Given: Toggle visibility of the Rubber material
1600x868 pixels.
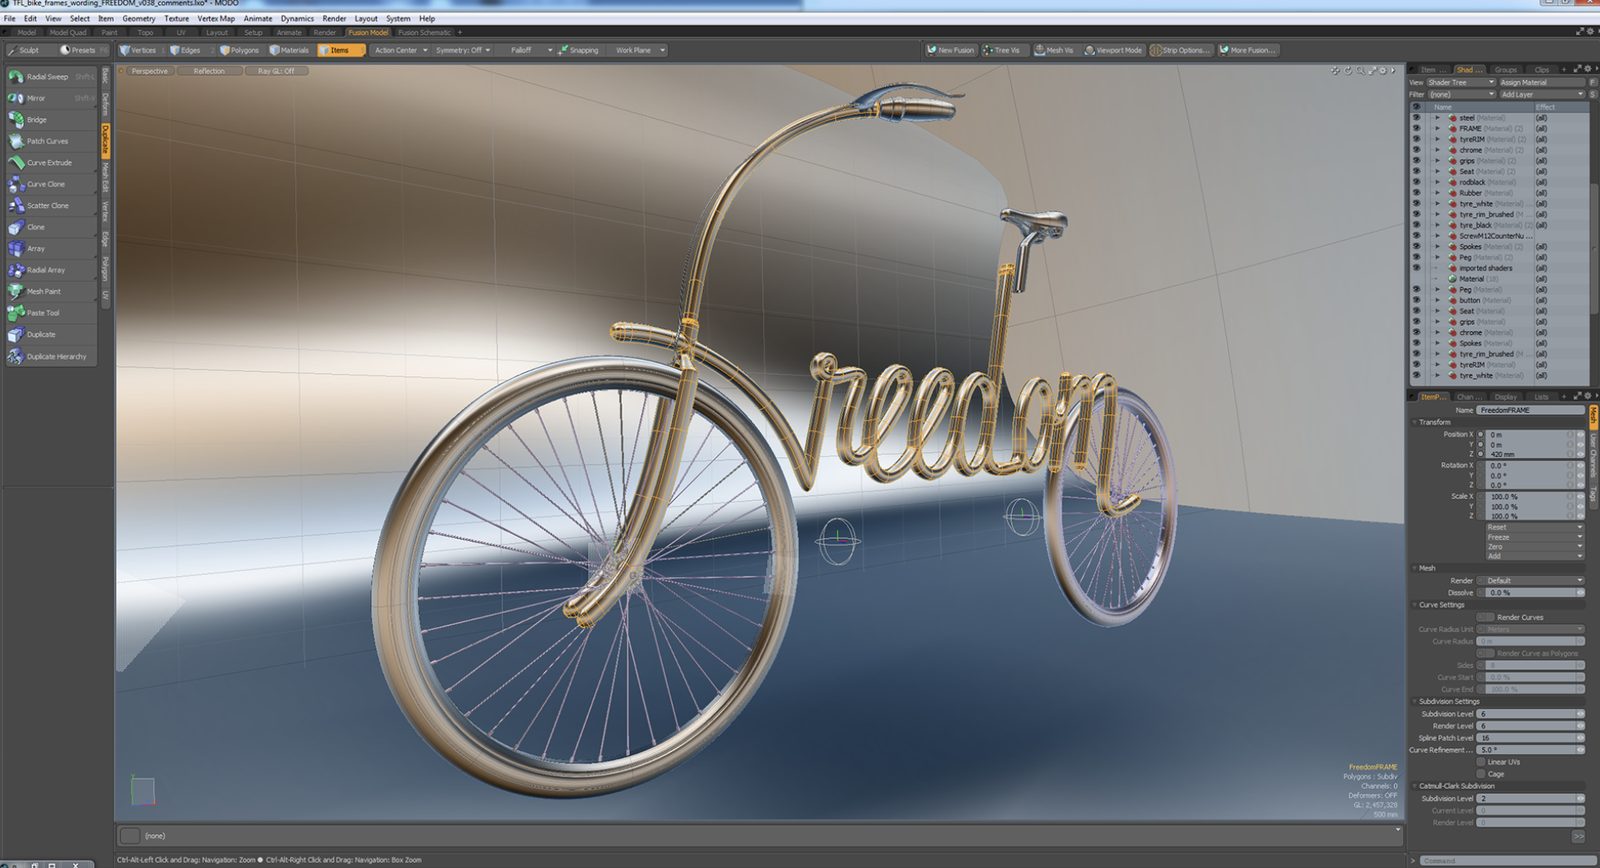Looking at the screenshot, I should pos(1416,193).
